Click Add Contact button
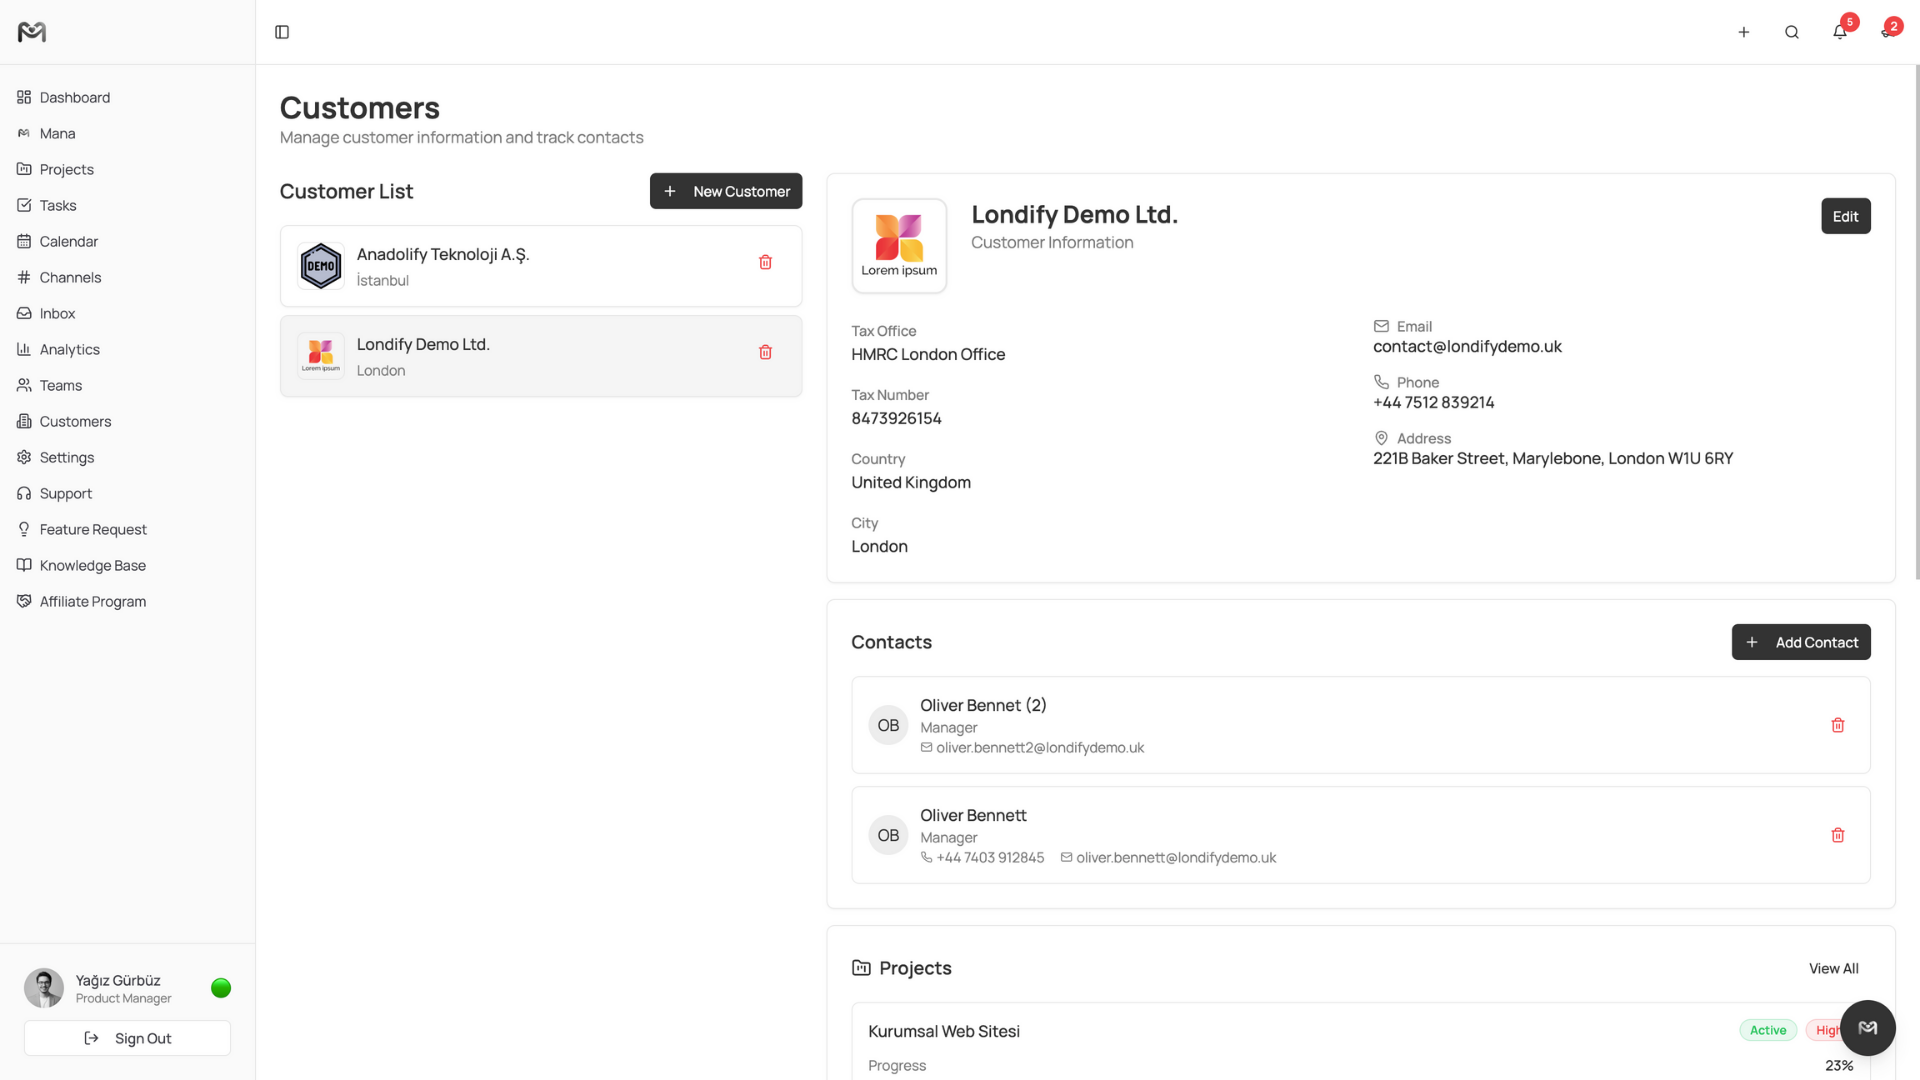1920x1080 pixels. point(1800,642)
